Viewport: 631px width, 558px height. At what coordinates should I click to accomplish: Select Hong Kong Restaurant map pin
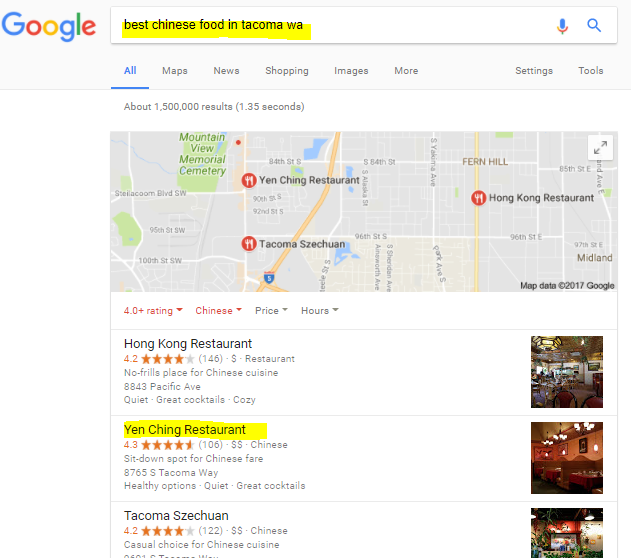478,198
